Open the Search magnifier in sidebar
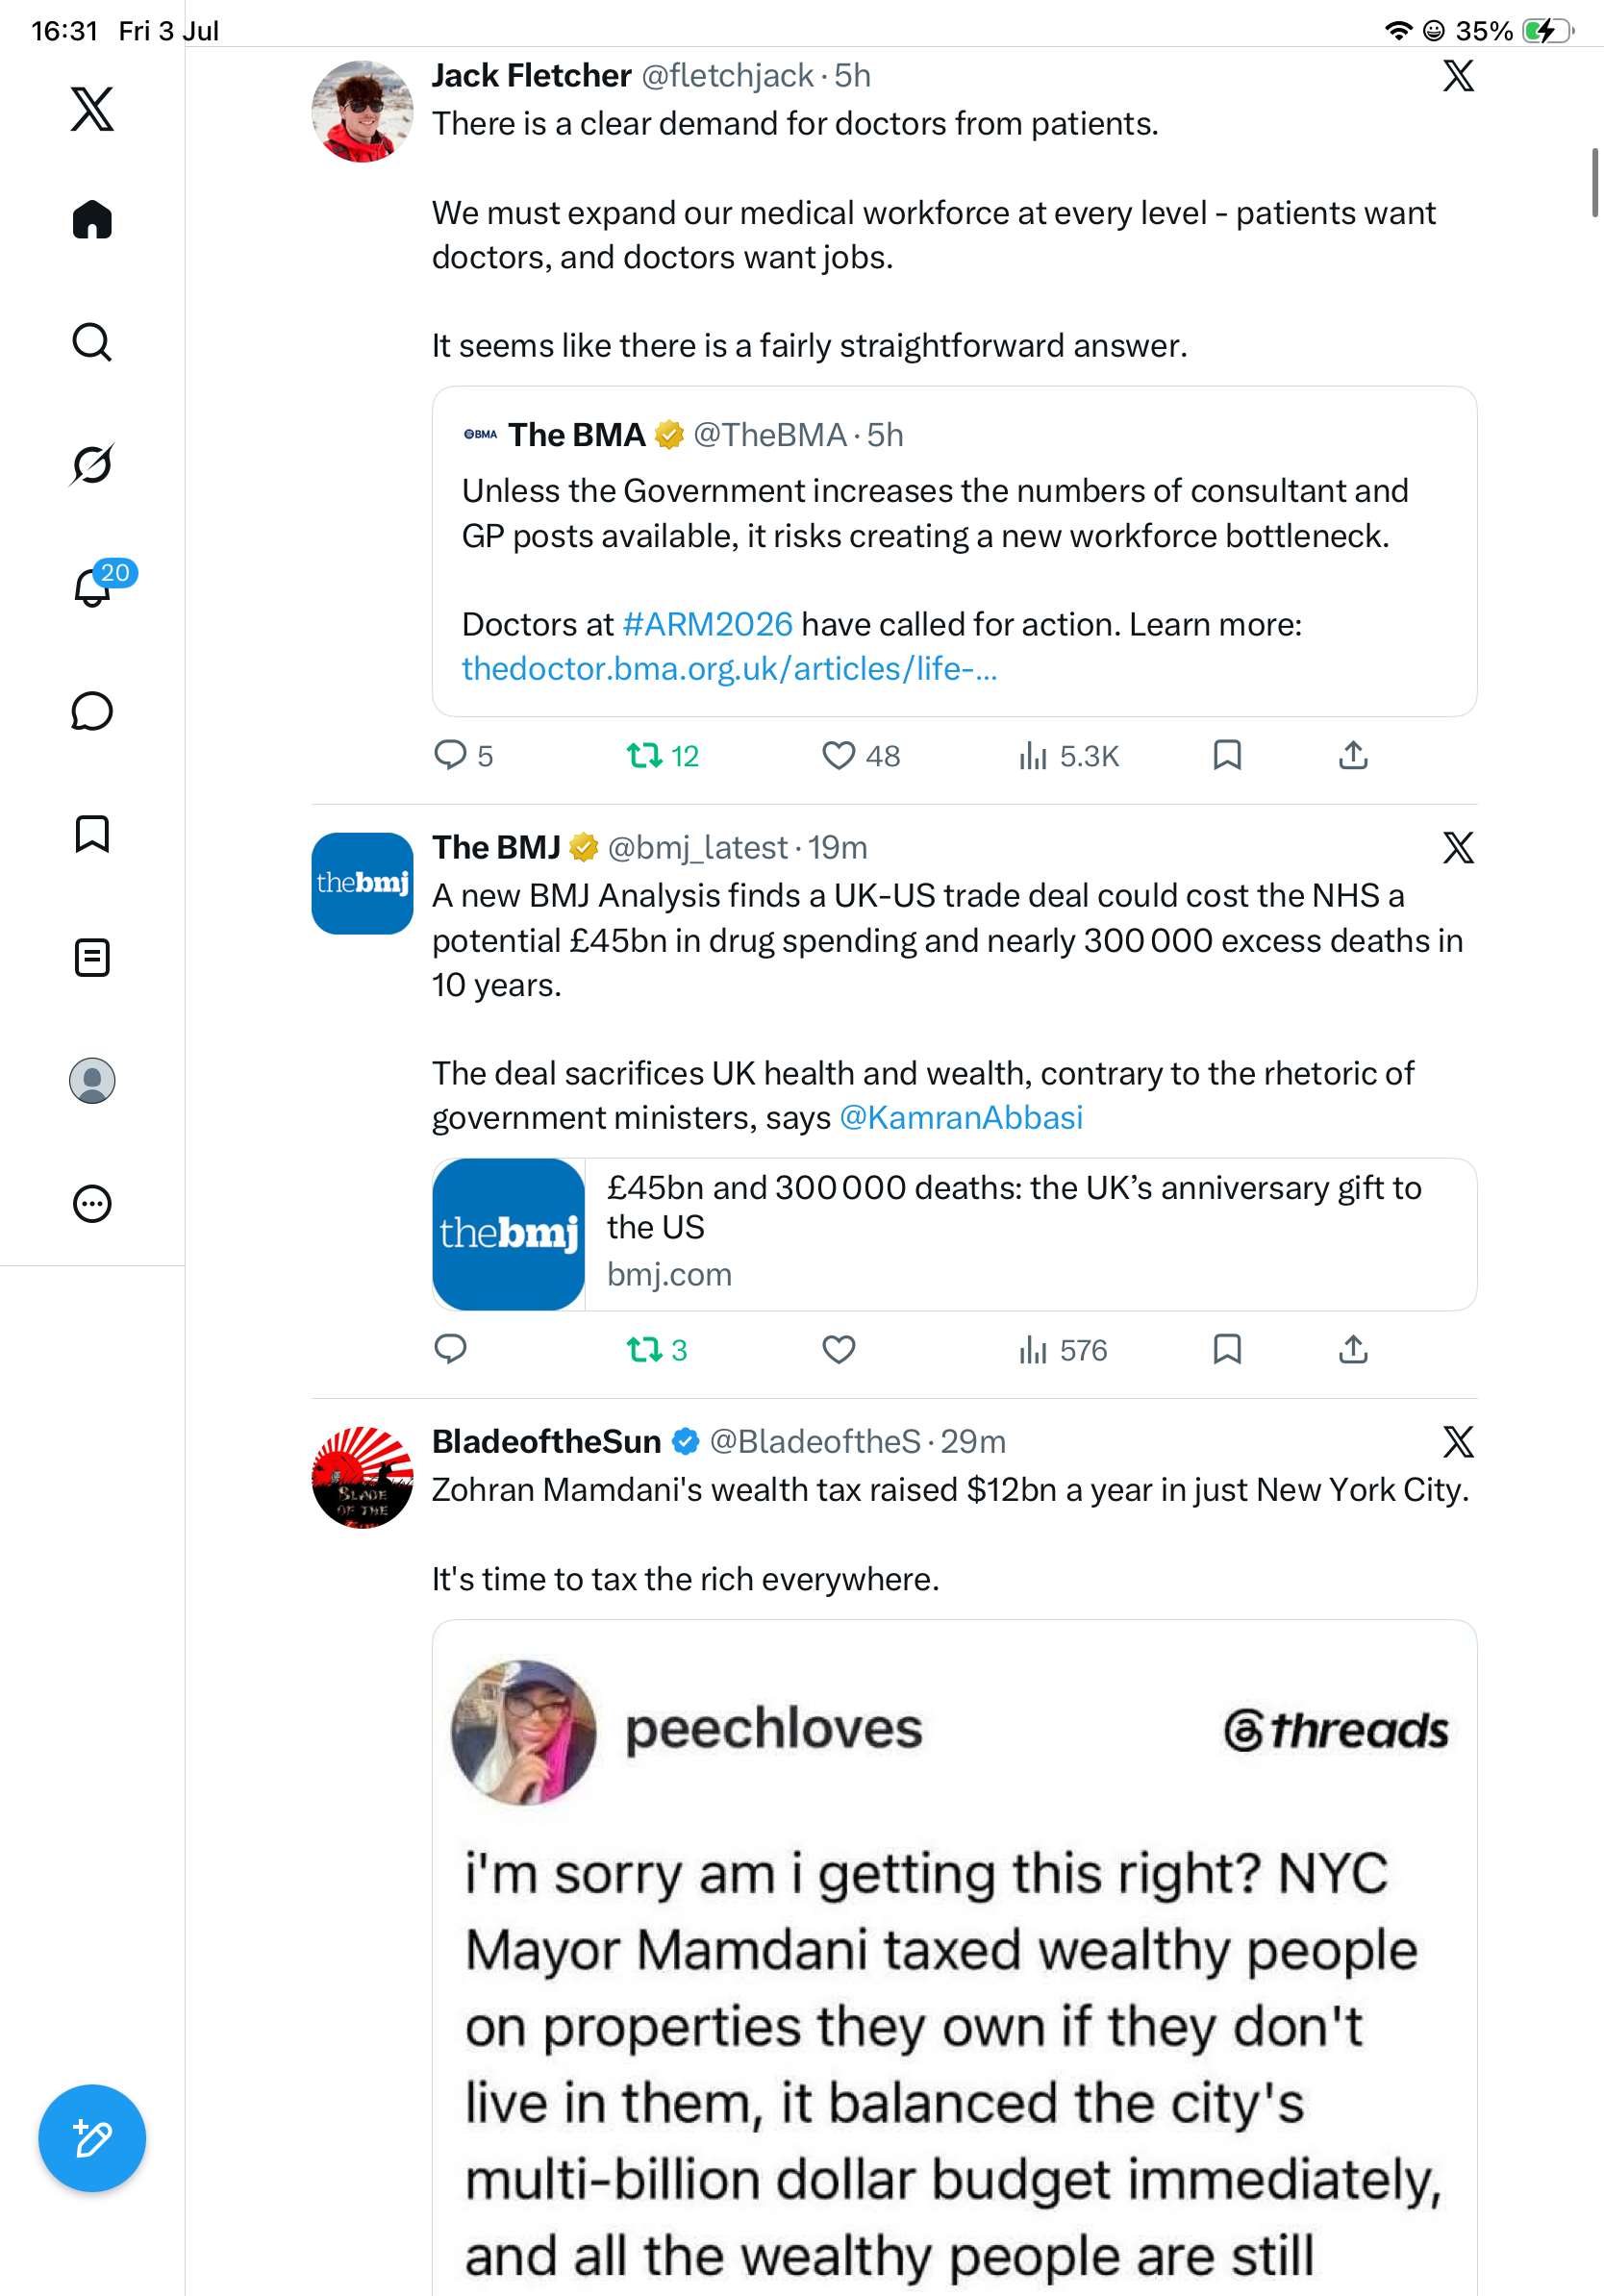This screenshot has height=2296, width=1604. tap(92, 342)
